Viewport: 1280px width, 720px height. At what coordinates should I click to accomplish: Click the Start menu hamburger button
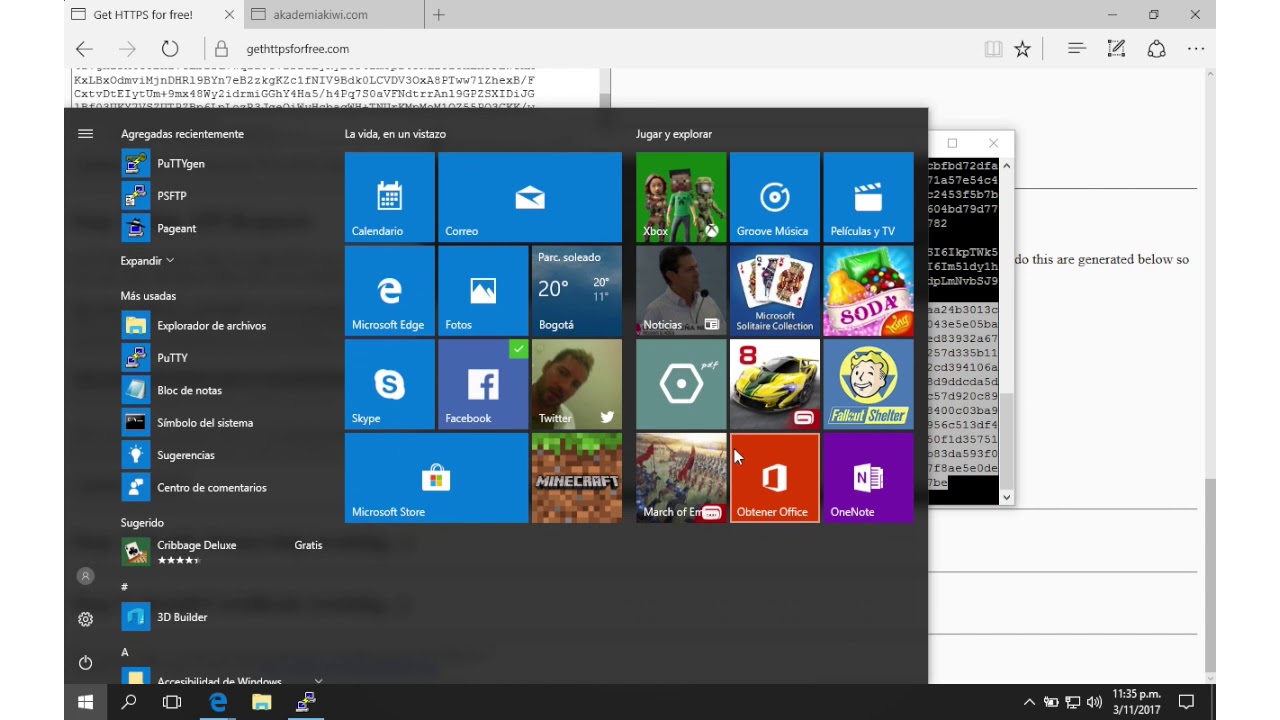85,133
